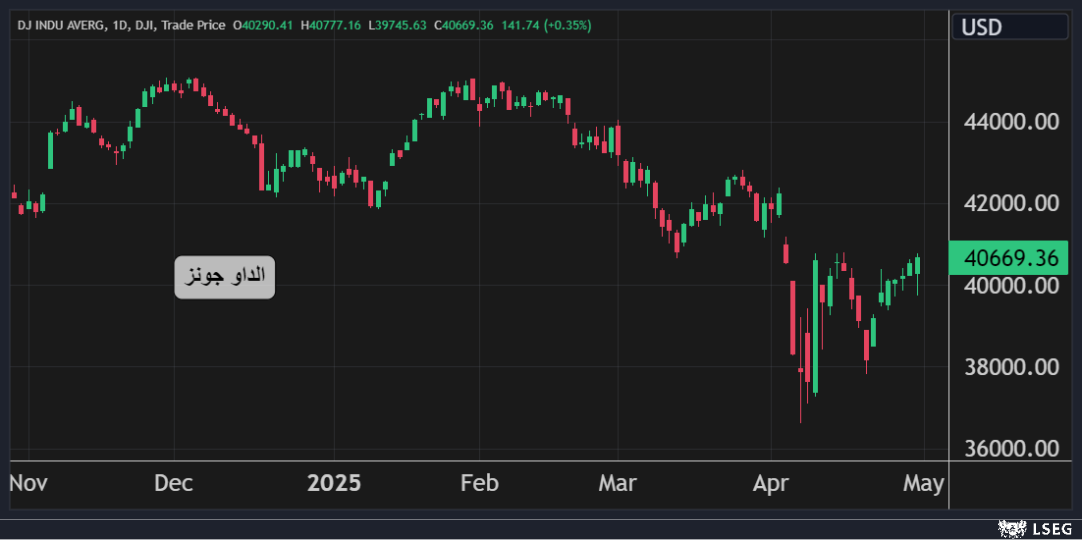Screen dimensions: 1082x540
Task: Select the 1D interval label
Action: [x=122, y=25]
